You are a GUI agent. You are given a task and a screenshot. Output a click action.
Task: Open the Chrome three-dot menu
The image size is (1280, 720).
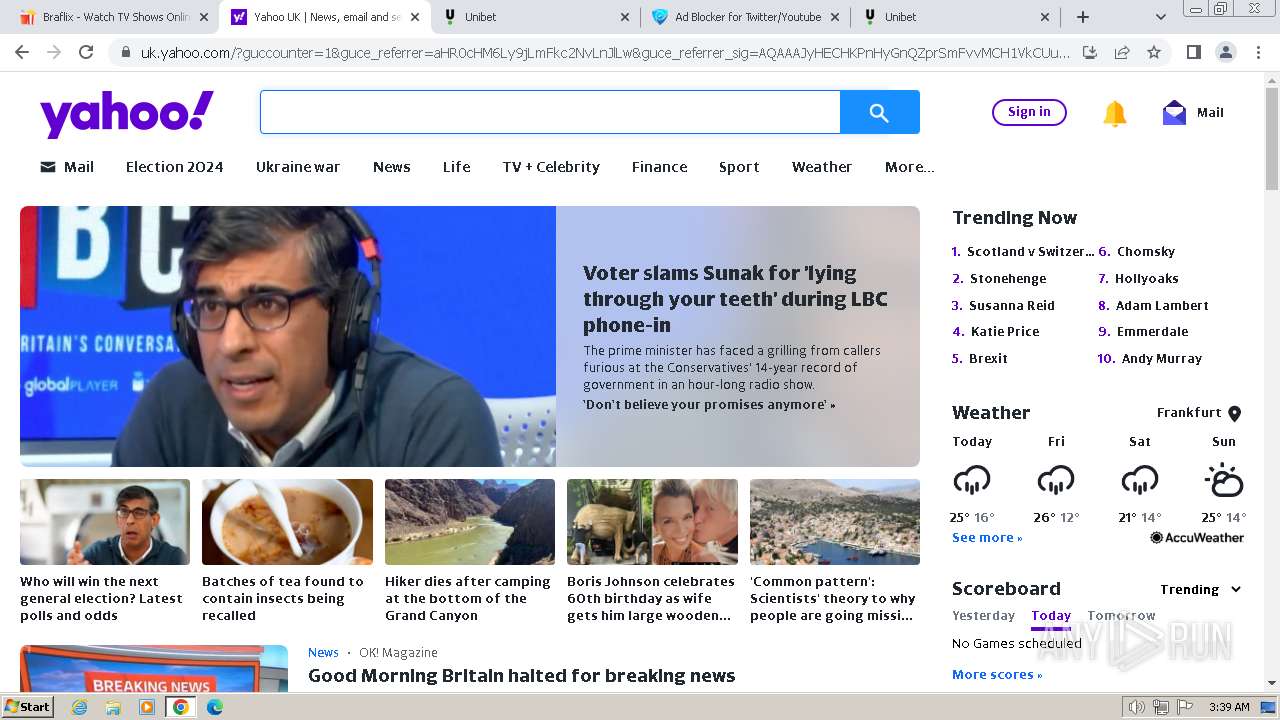1256,52
